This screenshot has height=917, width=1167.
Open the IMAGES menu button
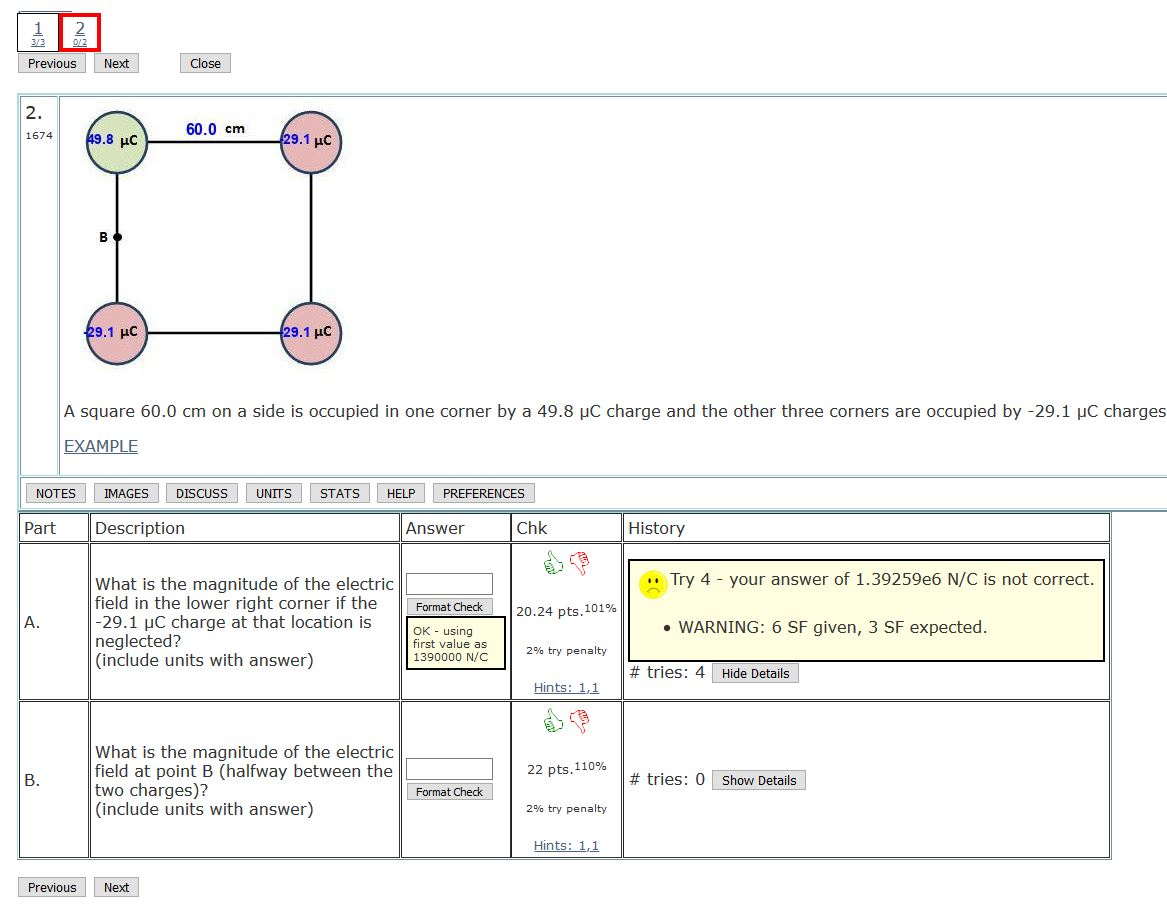coord(126,493)
